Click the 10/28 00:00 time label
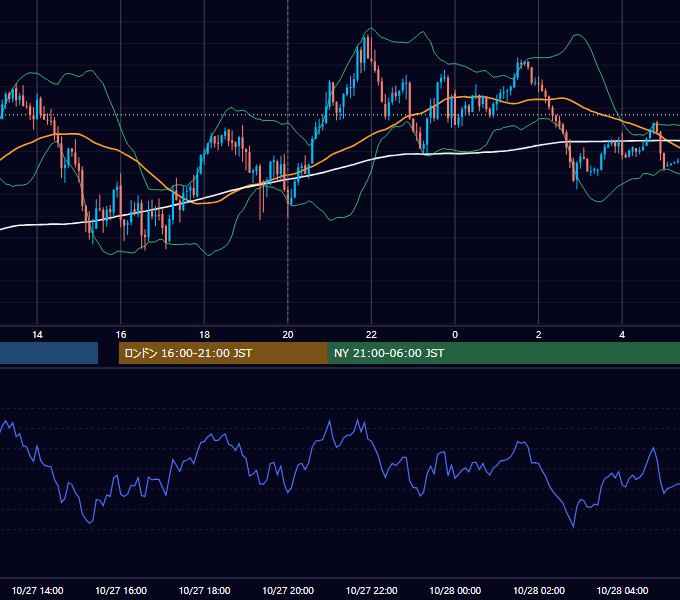 (455, 590)
